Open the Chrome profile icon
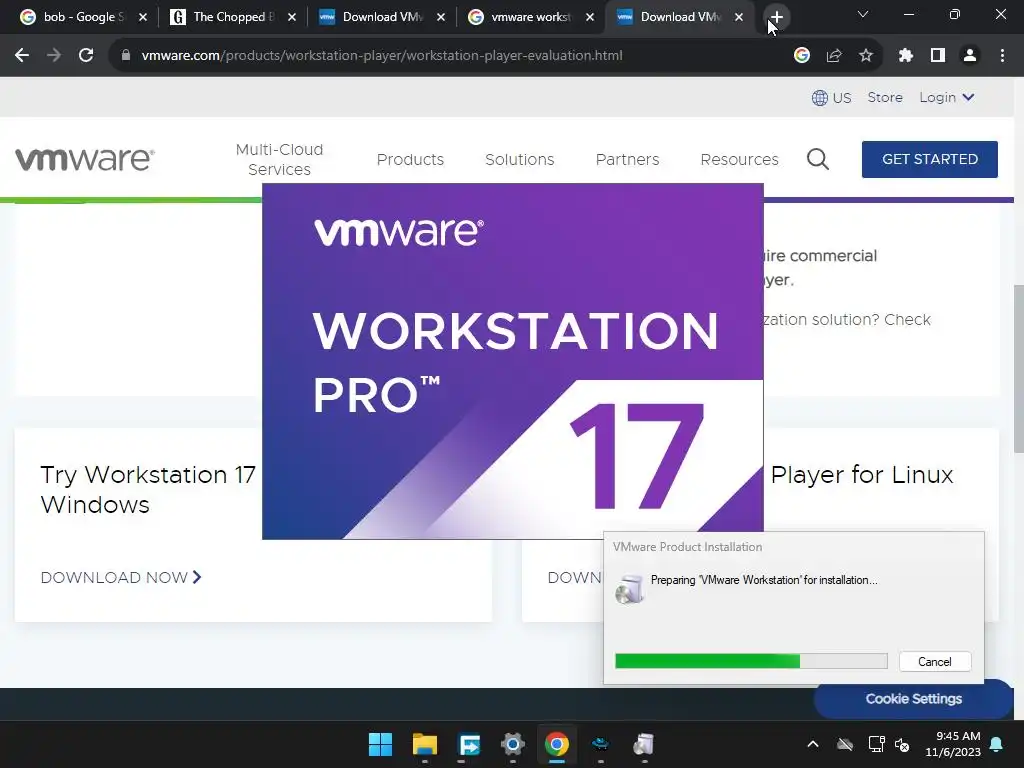 tap(970, 56)
